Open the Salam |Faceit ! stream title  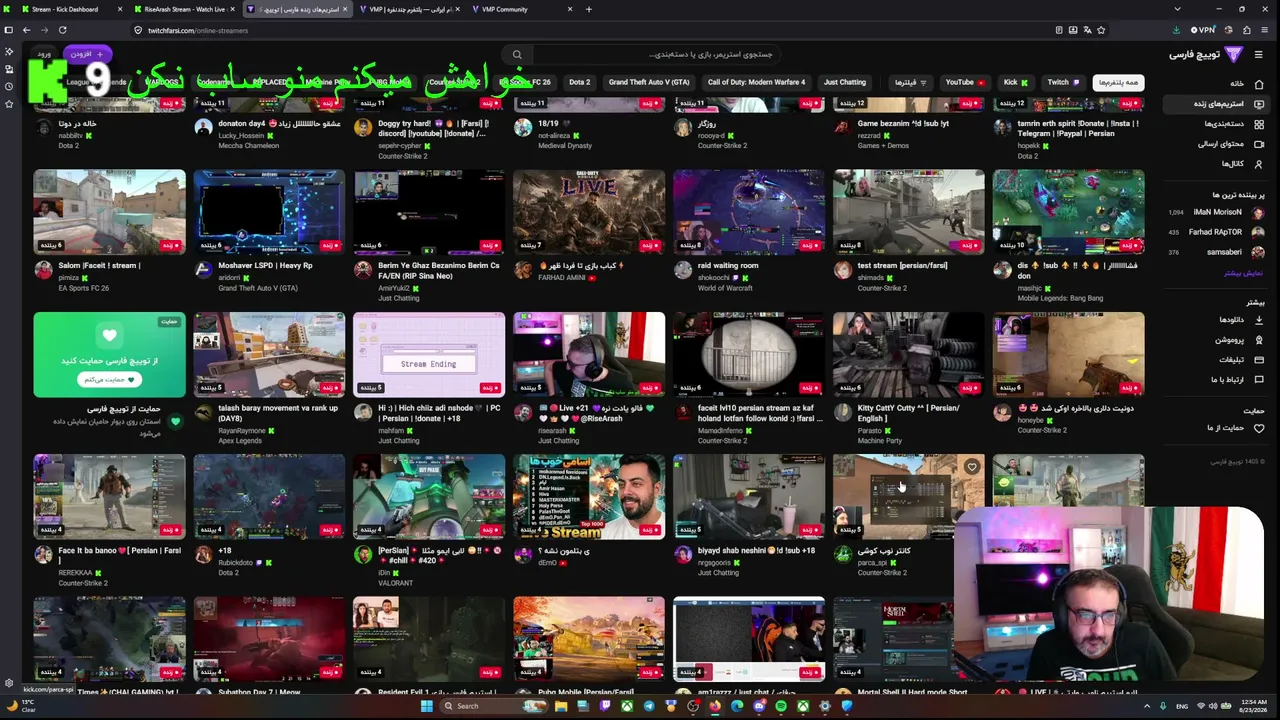pyautogui.click(x=99, y=266)
